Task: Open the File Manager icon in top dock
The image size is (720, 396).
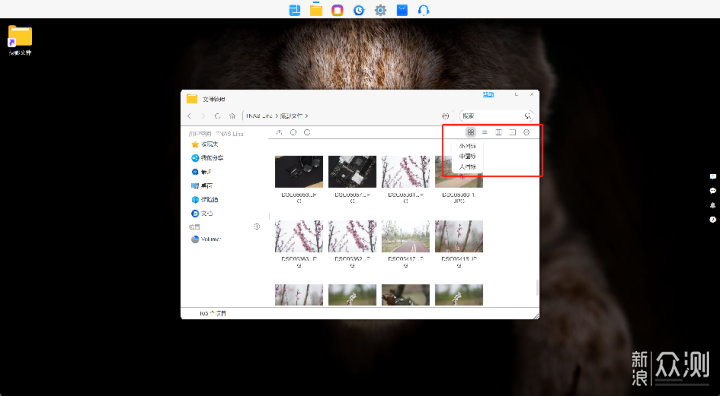Action: 316,10
